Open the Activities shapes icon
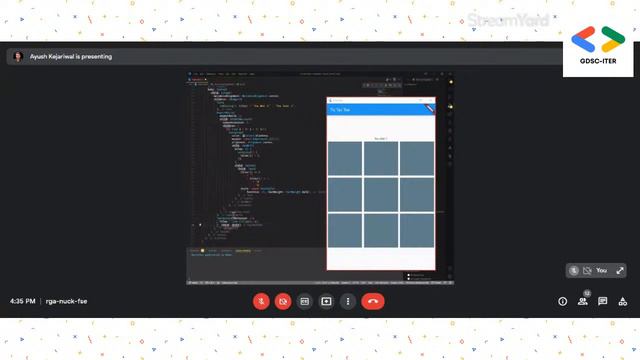The image size is (640, 360). coord(622,302)
